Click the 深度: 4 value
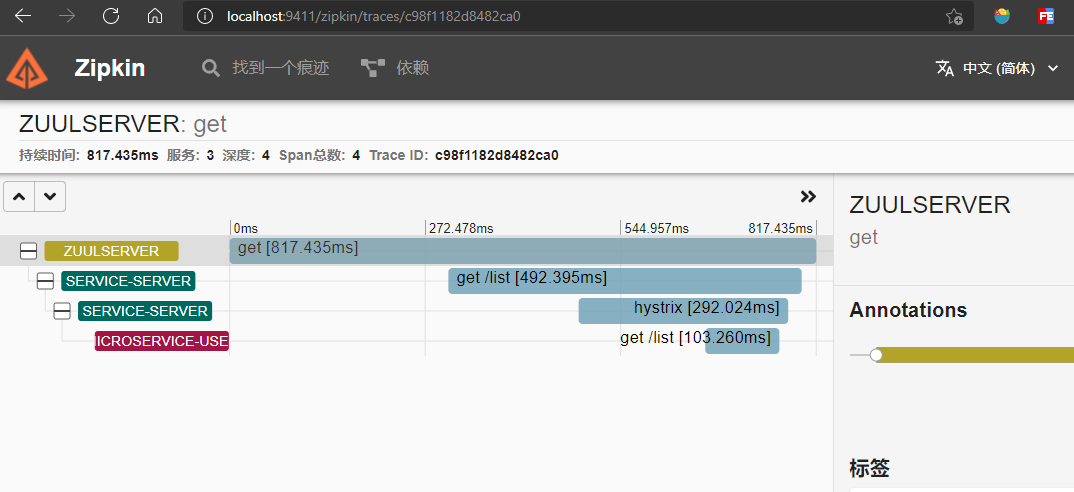 pos(266,156)
